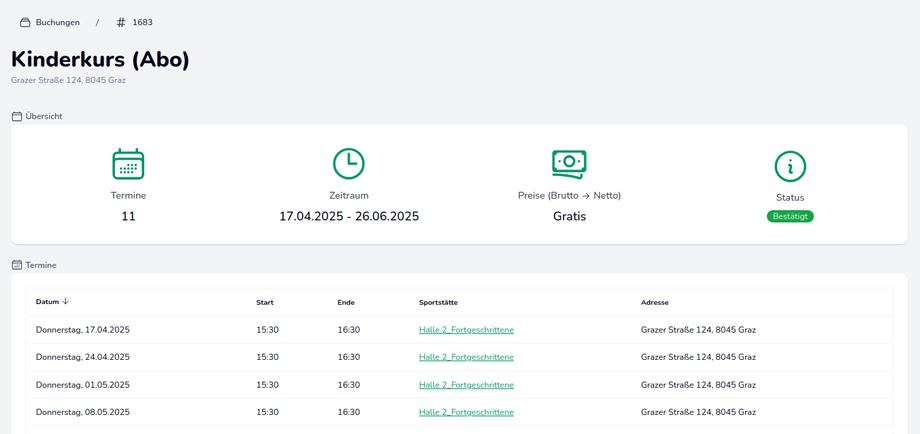Screen dimensions: 920x434
Task: Click the date Donnerstag, 24.04.2025
Action: coord(83,357)
